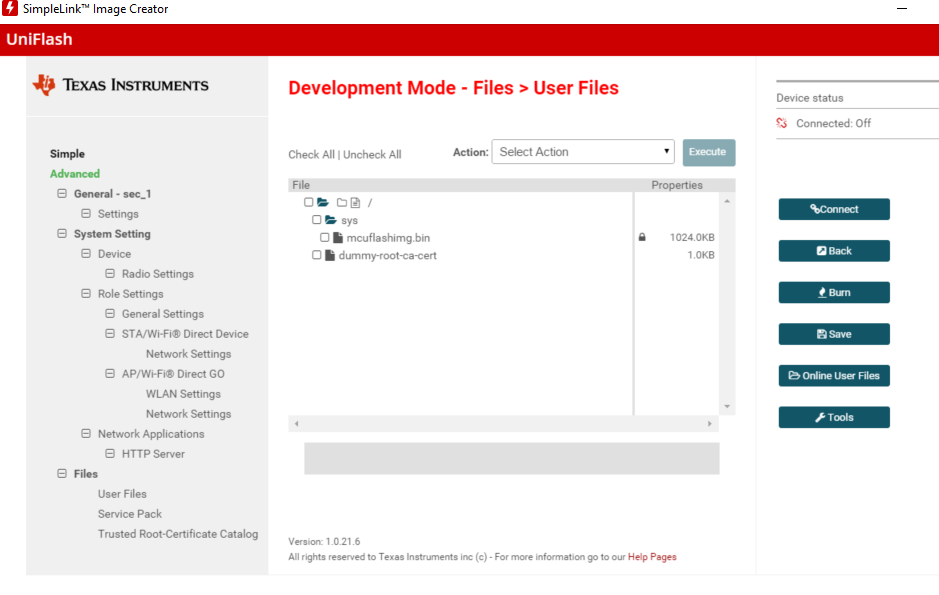Click the SimpleLink Image Creator app icon
The height and width of the screenshot is (595, 939).
click(x=10, y=8)
